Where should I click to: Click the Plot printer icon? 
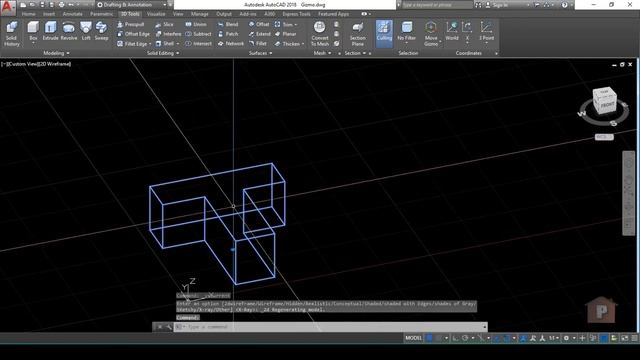coord(61,5)
